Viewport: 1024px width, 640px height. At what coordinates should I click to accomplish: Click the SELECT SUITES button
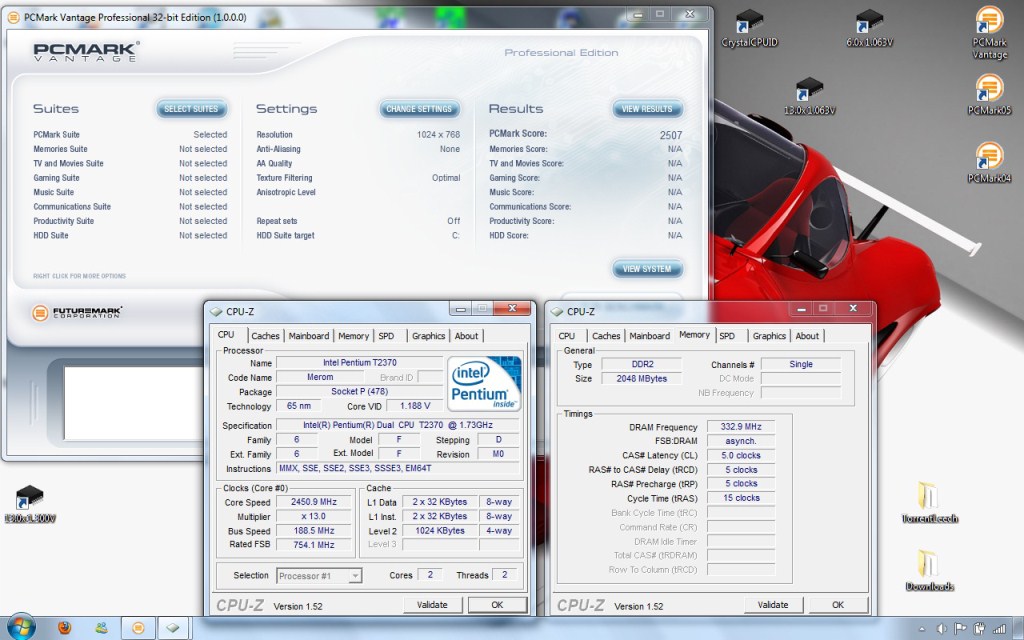click(x=191, y=109)
